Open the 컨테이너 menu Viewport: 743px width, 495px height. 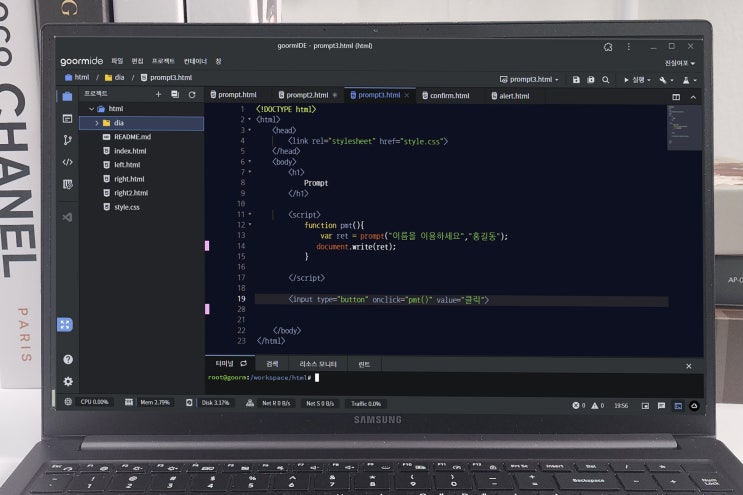(195, 61)
